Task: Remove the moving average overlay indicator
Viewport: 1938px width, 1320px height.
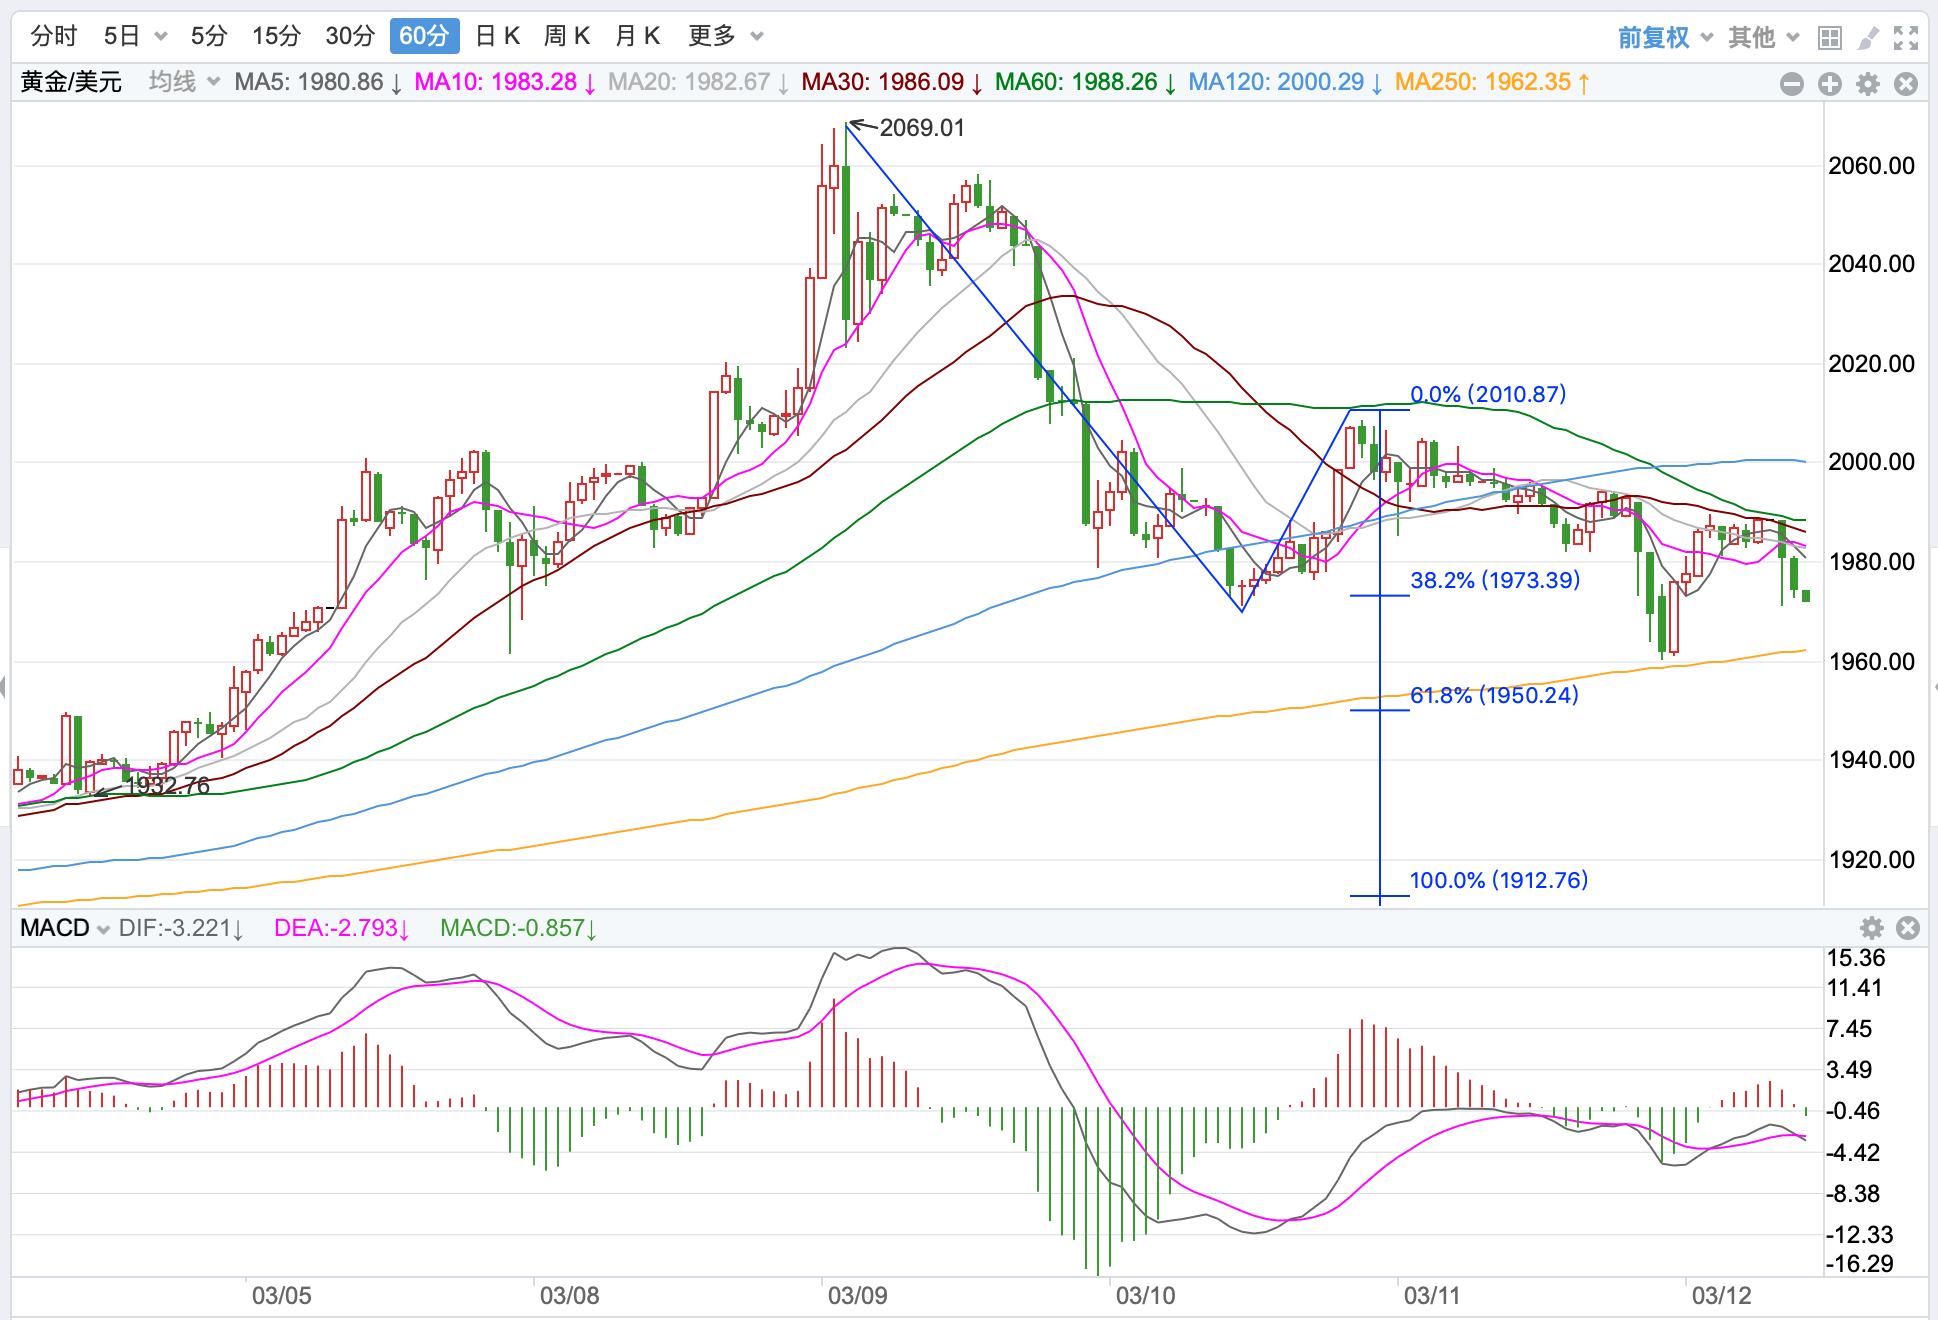Action: tap(1906, 84)
